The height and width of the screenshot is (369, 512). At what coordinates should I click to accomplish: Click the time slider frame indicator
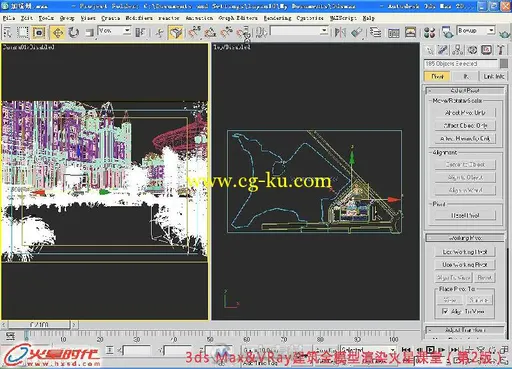(39, 324)
